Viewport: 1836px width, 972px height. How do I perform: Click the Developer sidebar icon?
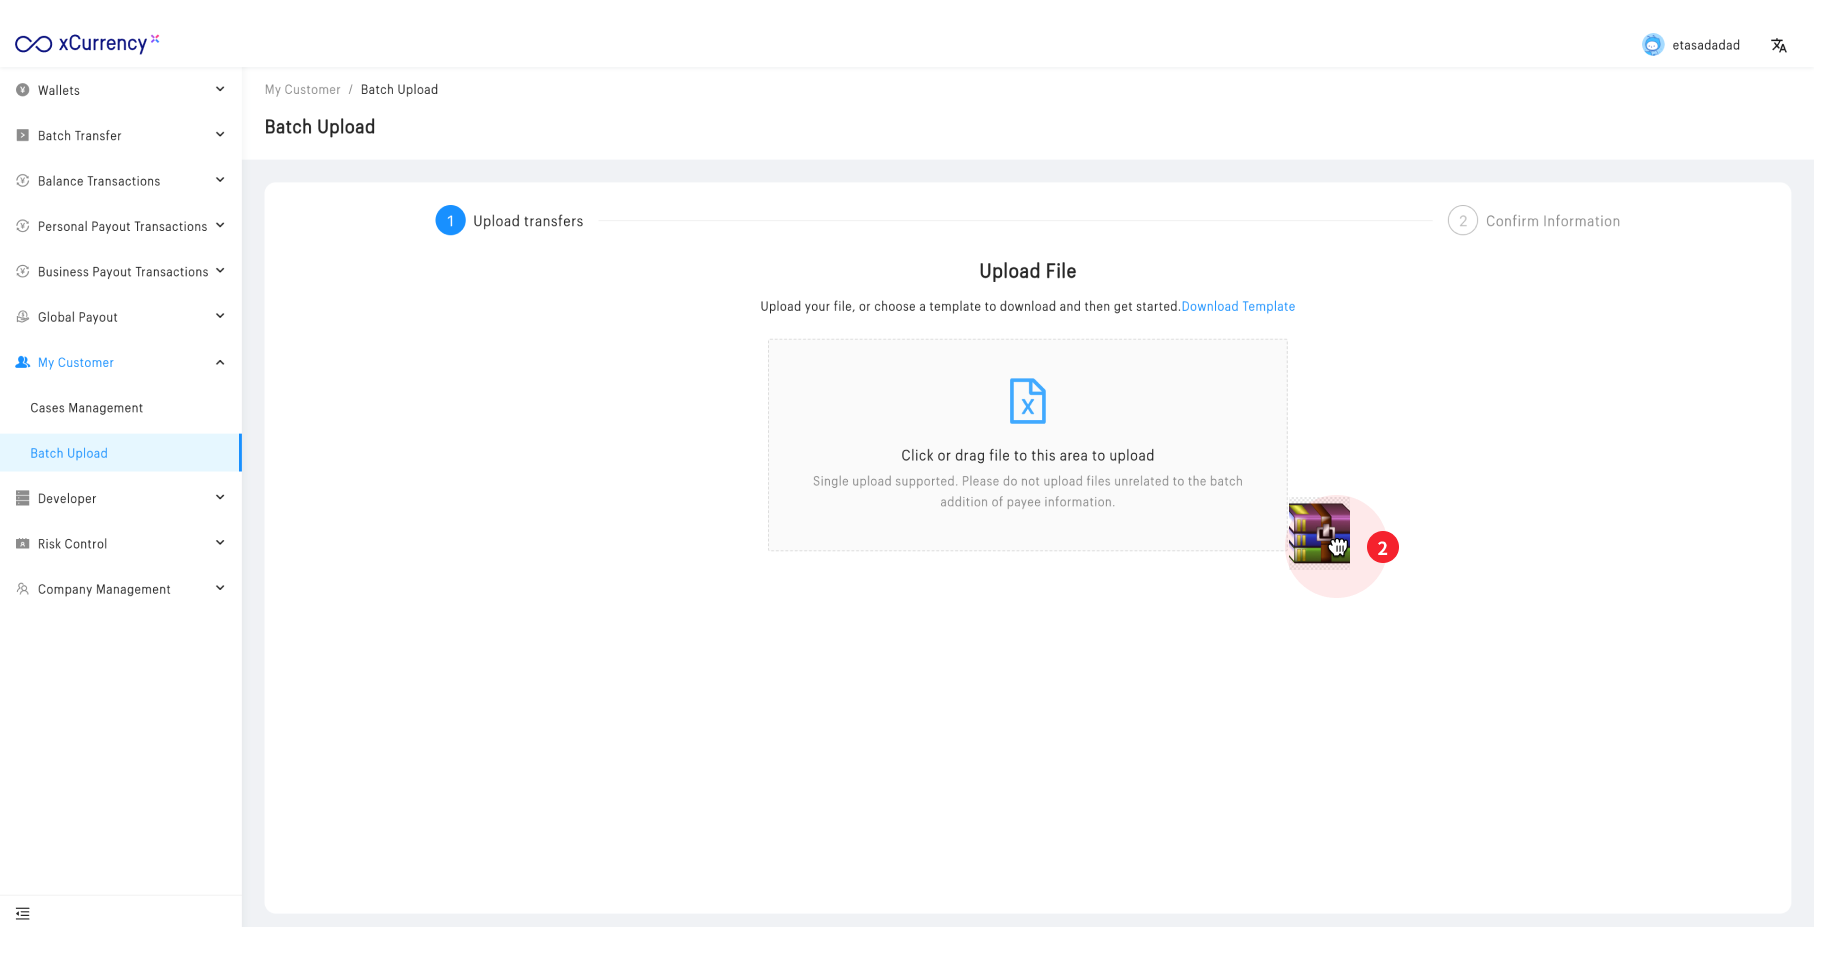click(22, 498)
